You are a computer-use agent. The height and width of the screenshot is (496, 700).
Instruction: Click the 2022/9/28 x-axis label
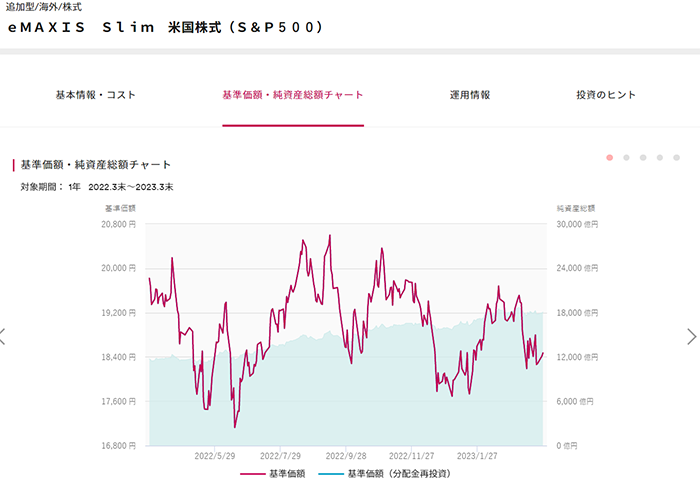346,456
